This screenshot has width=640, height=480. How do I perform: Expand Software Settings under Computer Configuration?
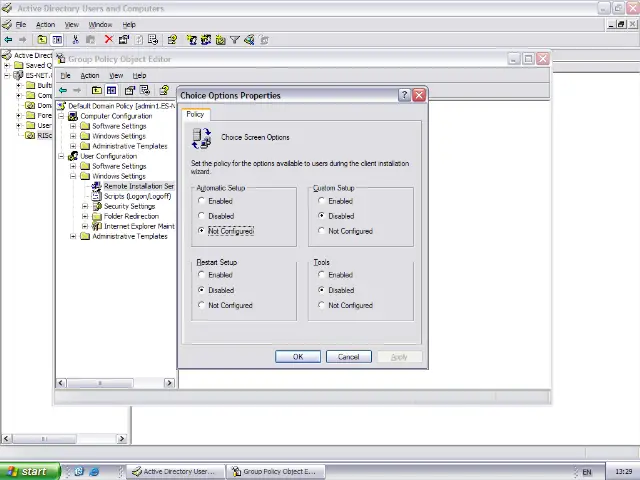coord(73,126)
